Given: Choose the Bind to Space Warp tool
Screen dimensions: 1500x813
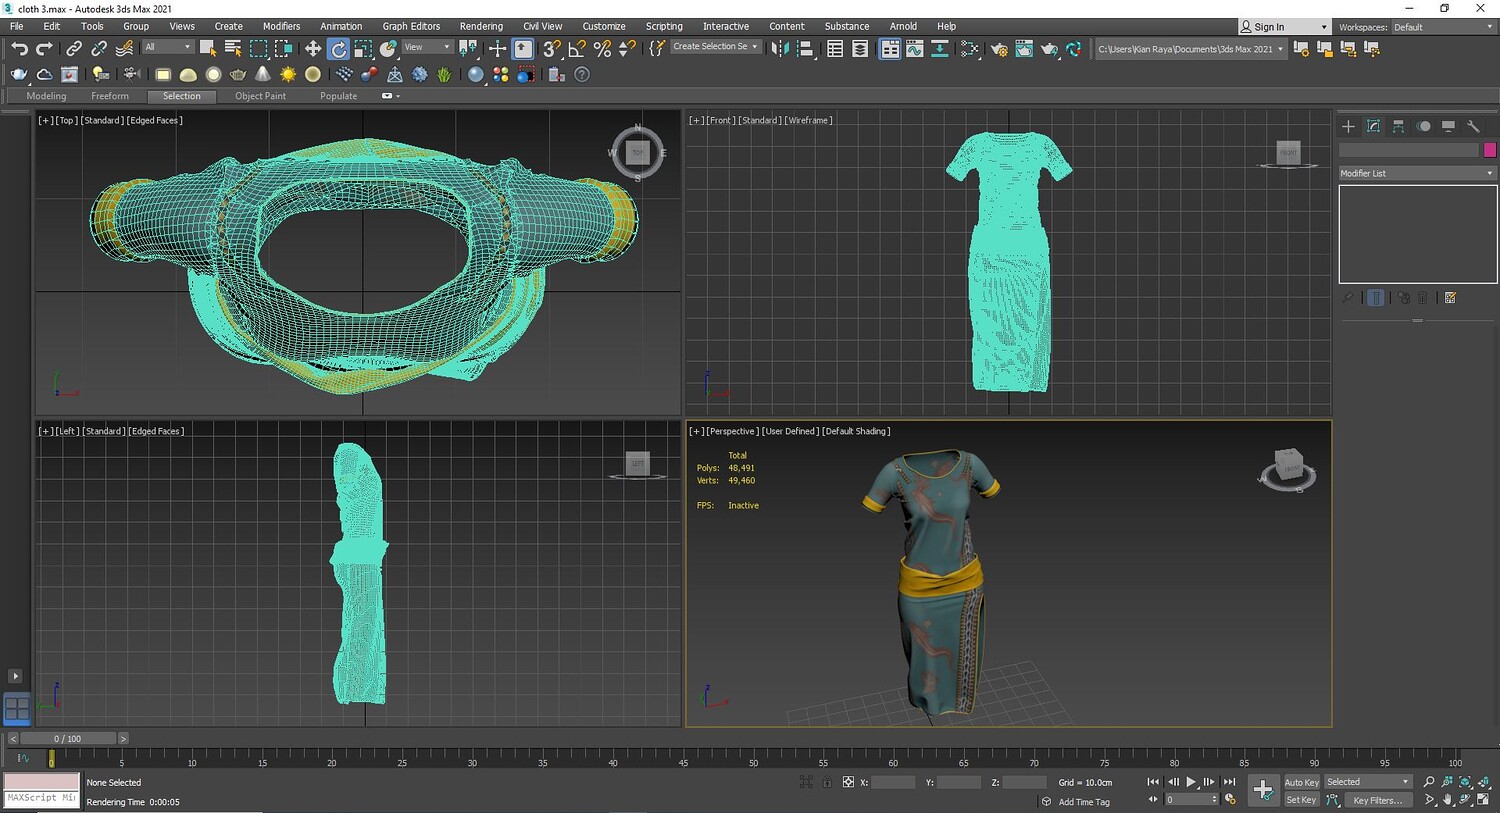Looking at the screenshot, I should pyautogui.click(x=124, y=48).
